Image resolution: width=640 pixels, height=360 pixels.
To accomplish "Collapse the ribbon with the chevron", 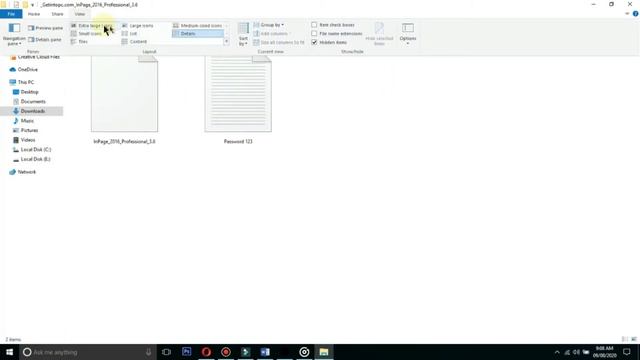I will click(627, 14).
